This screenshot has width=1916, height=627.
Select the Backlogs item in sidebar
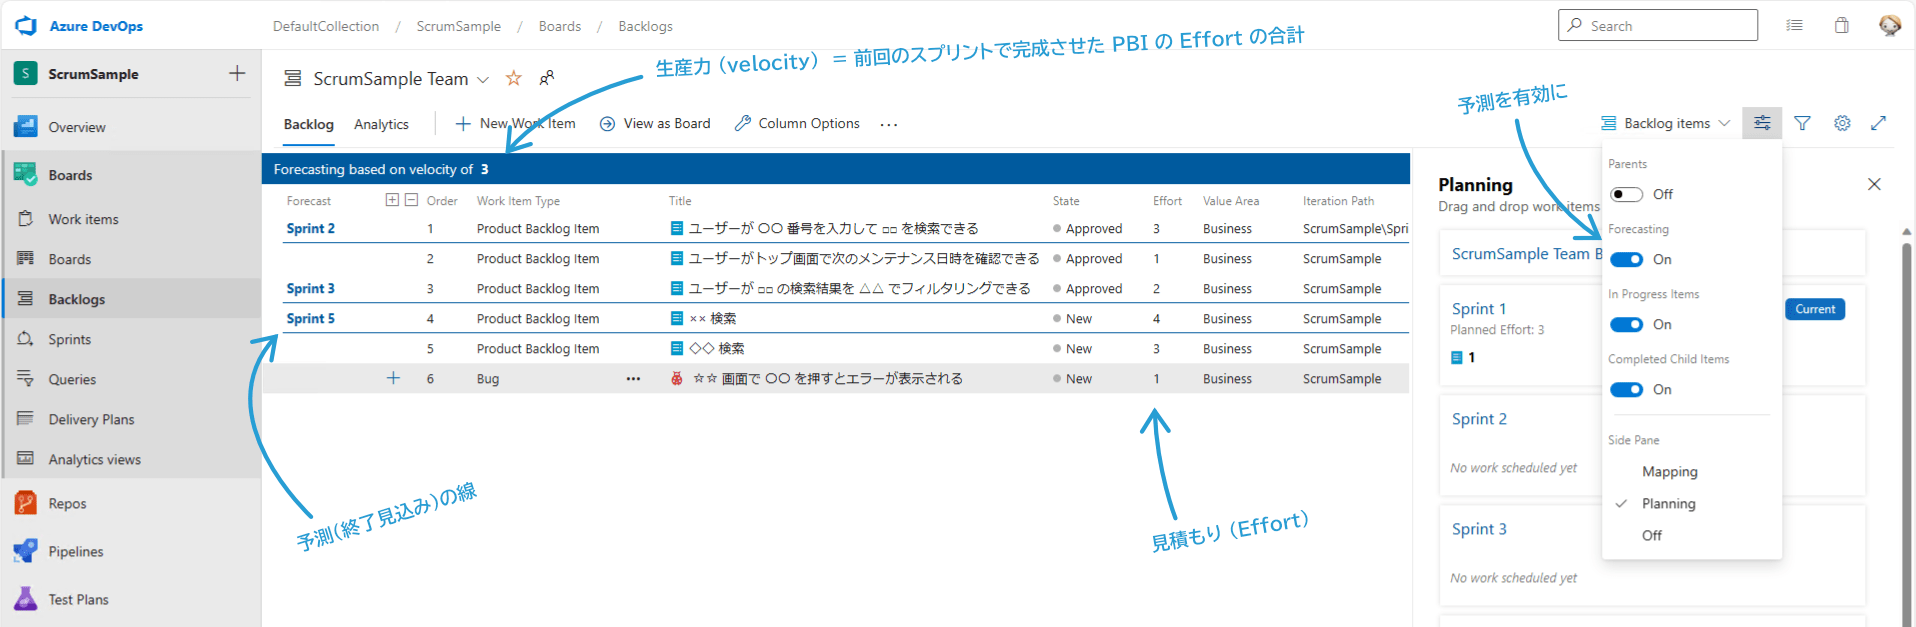pos(76,299)
